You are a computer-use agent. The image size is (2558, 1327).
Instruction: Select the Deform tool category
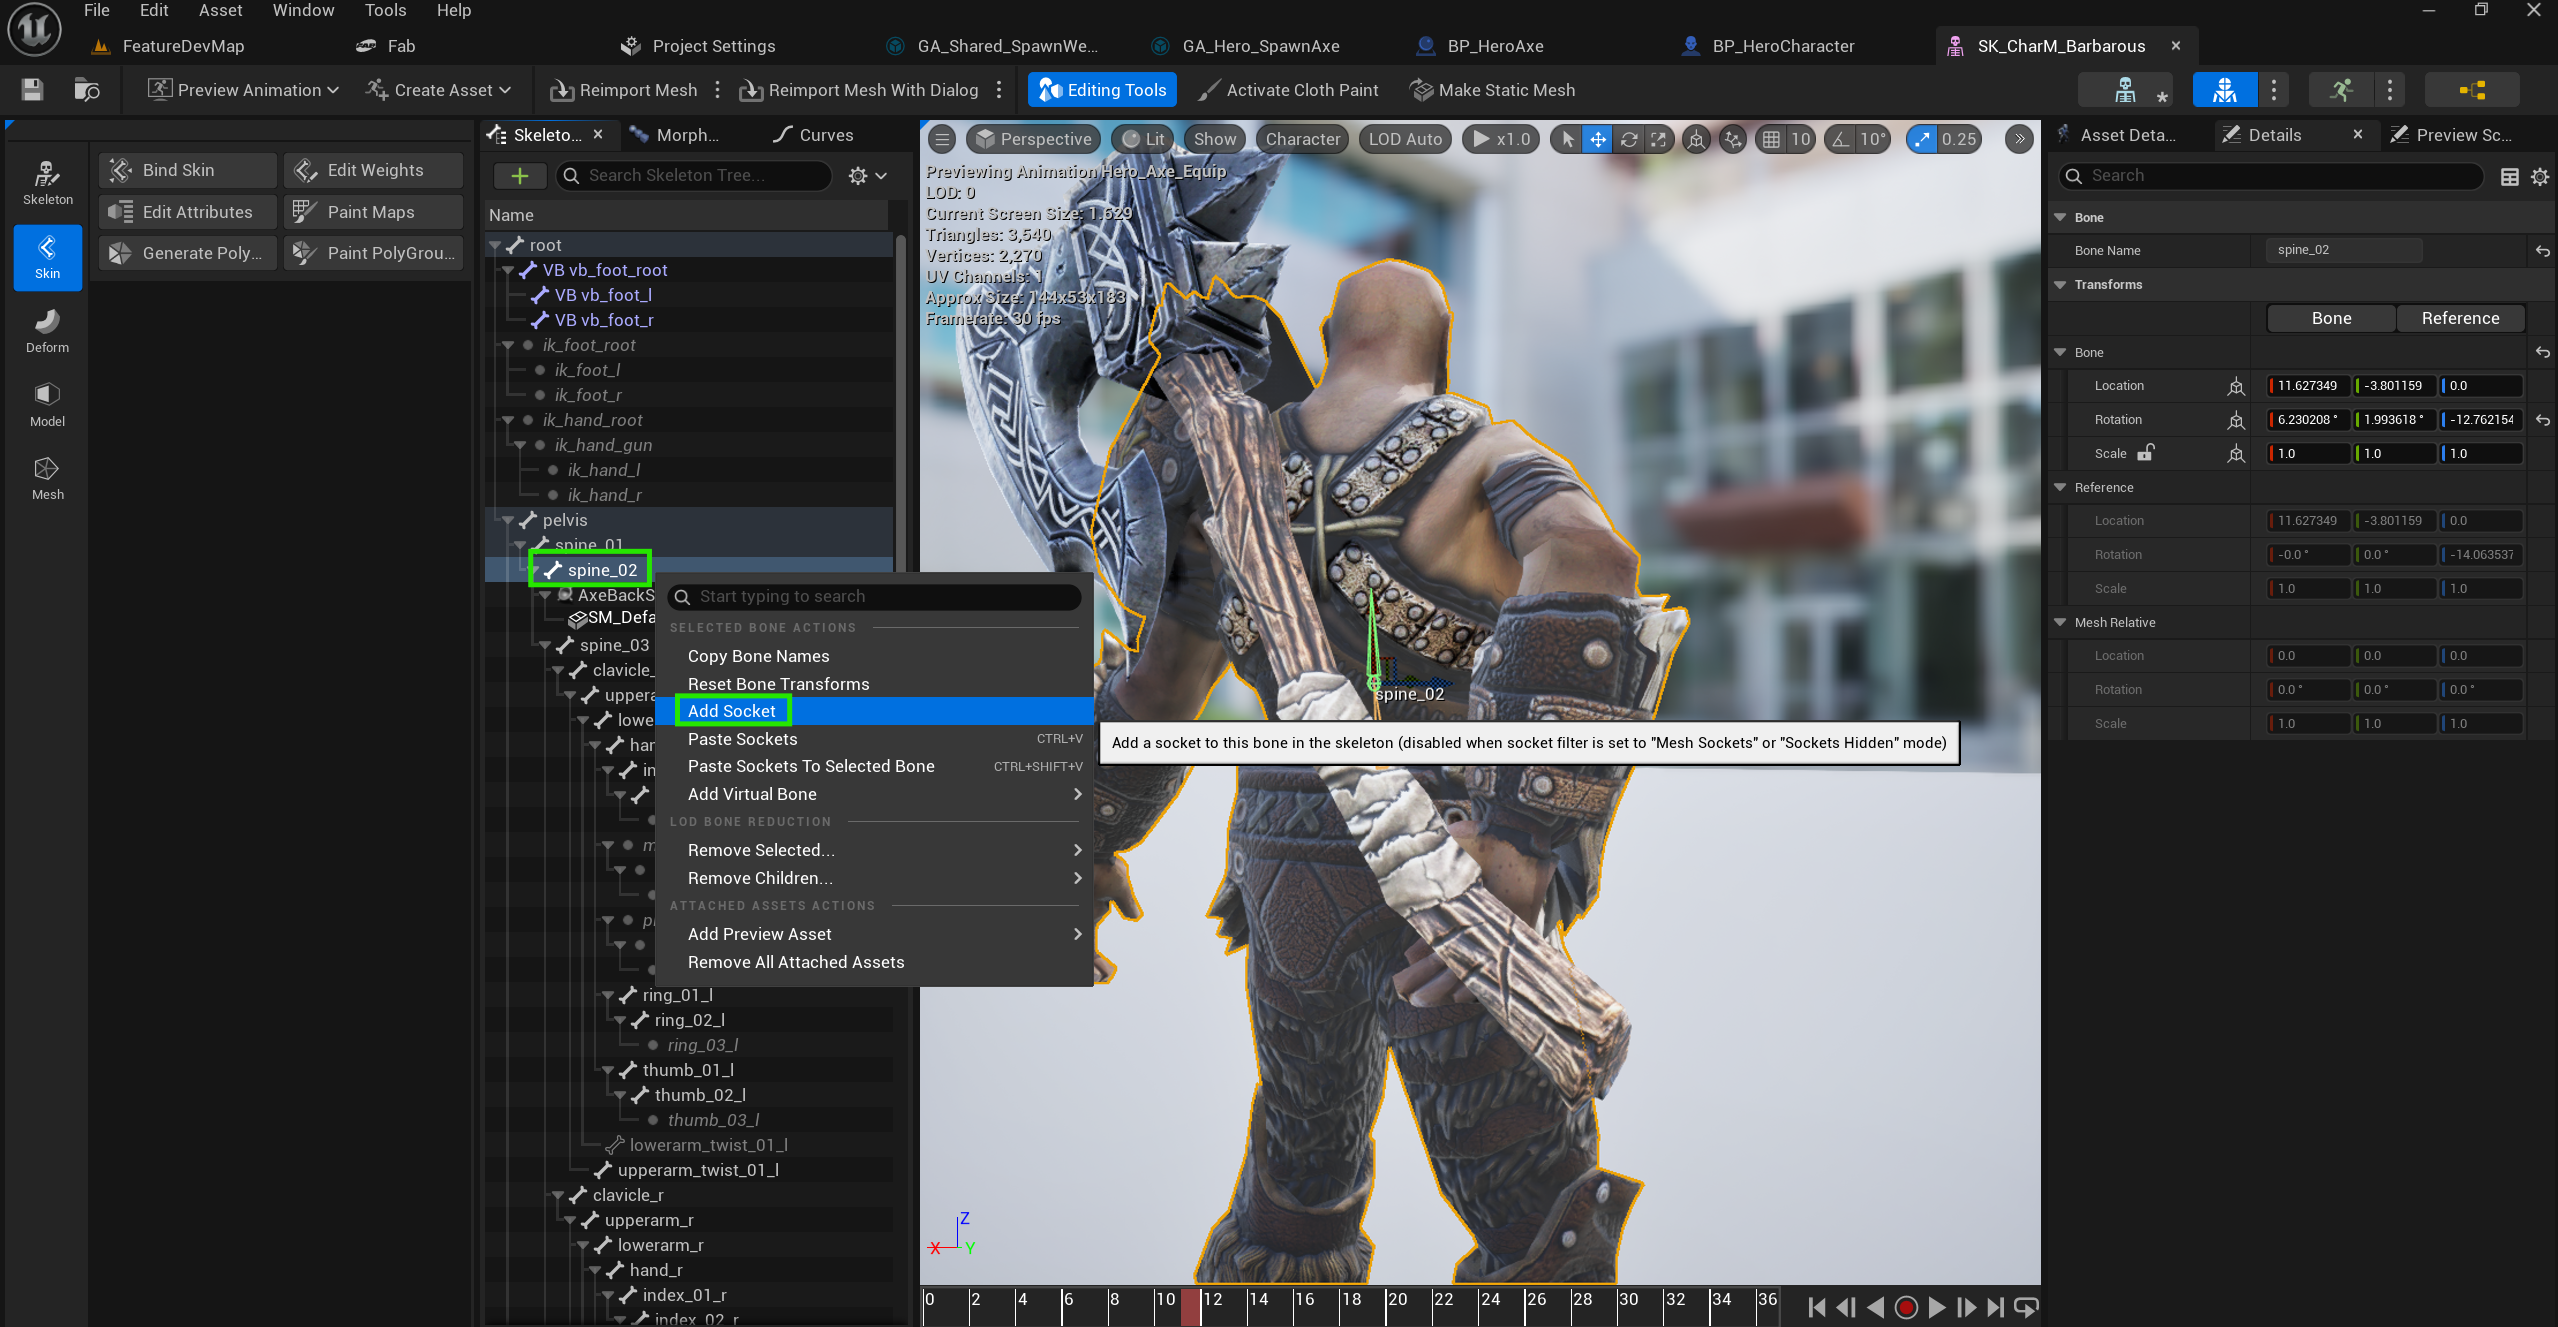[47, 330]
